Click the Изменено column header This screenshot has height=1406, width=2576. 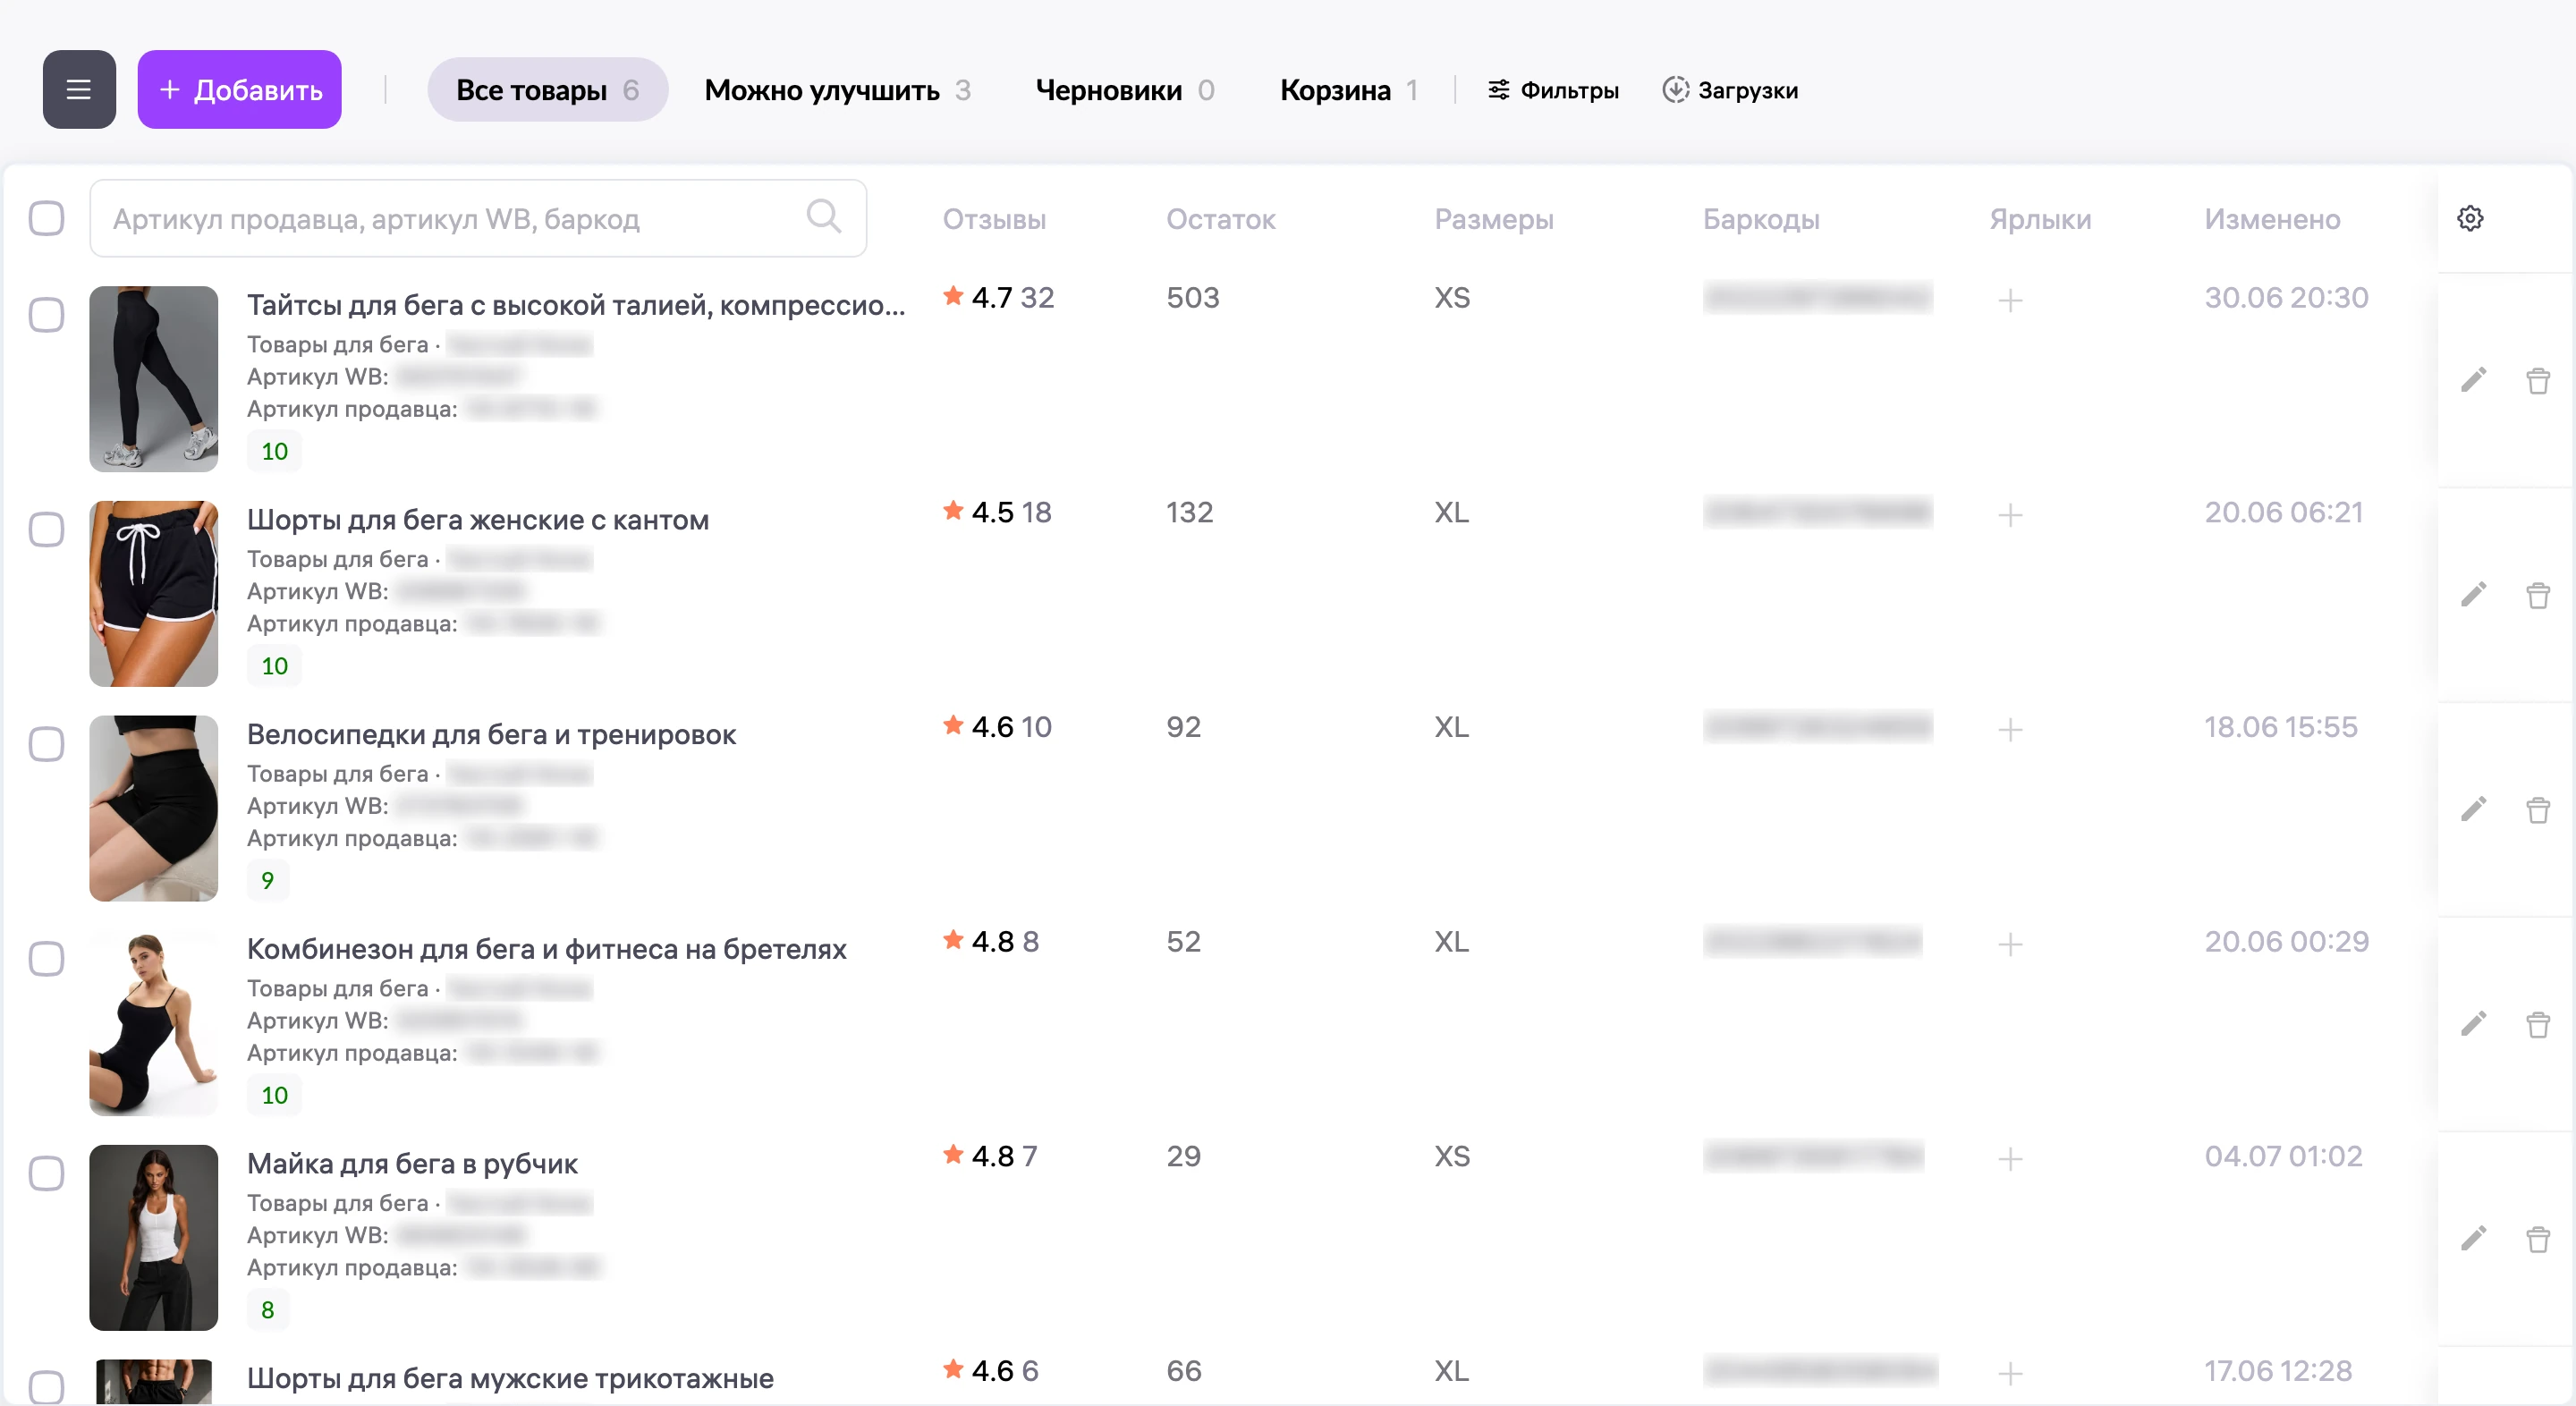pyautogui.click(x=2272, y=219)
